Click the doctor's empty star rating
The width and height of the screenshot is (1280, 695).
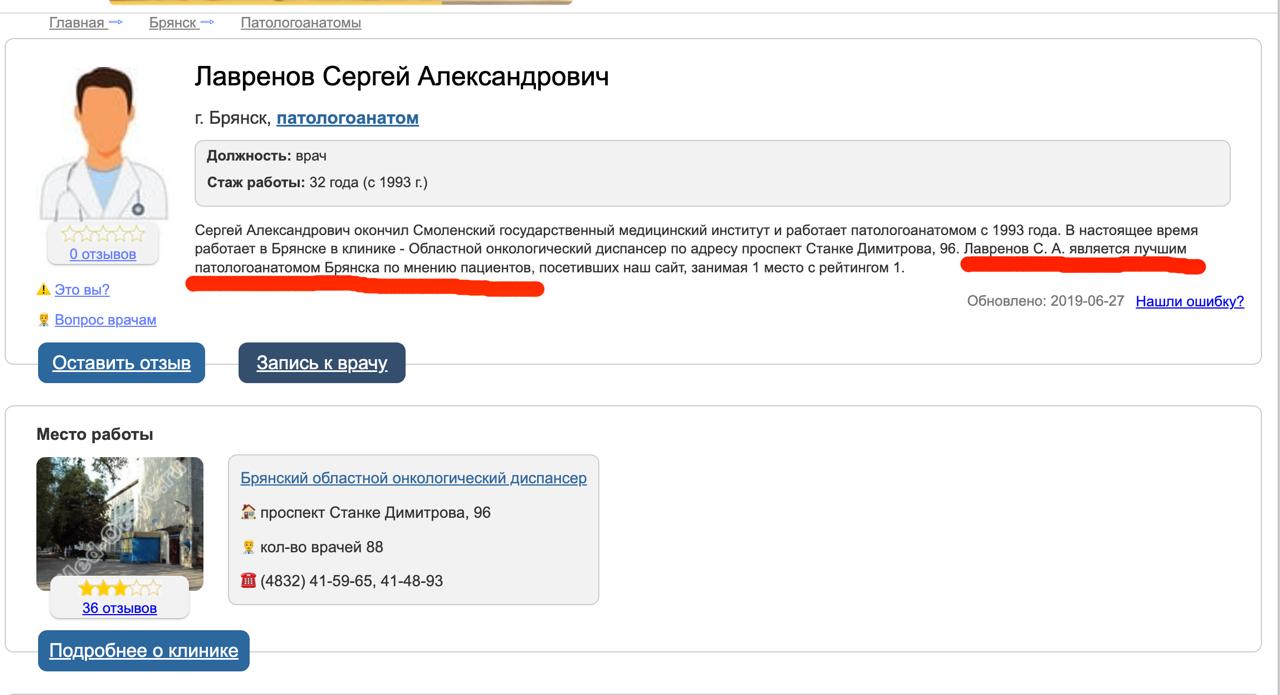tap(103, 234)
